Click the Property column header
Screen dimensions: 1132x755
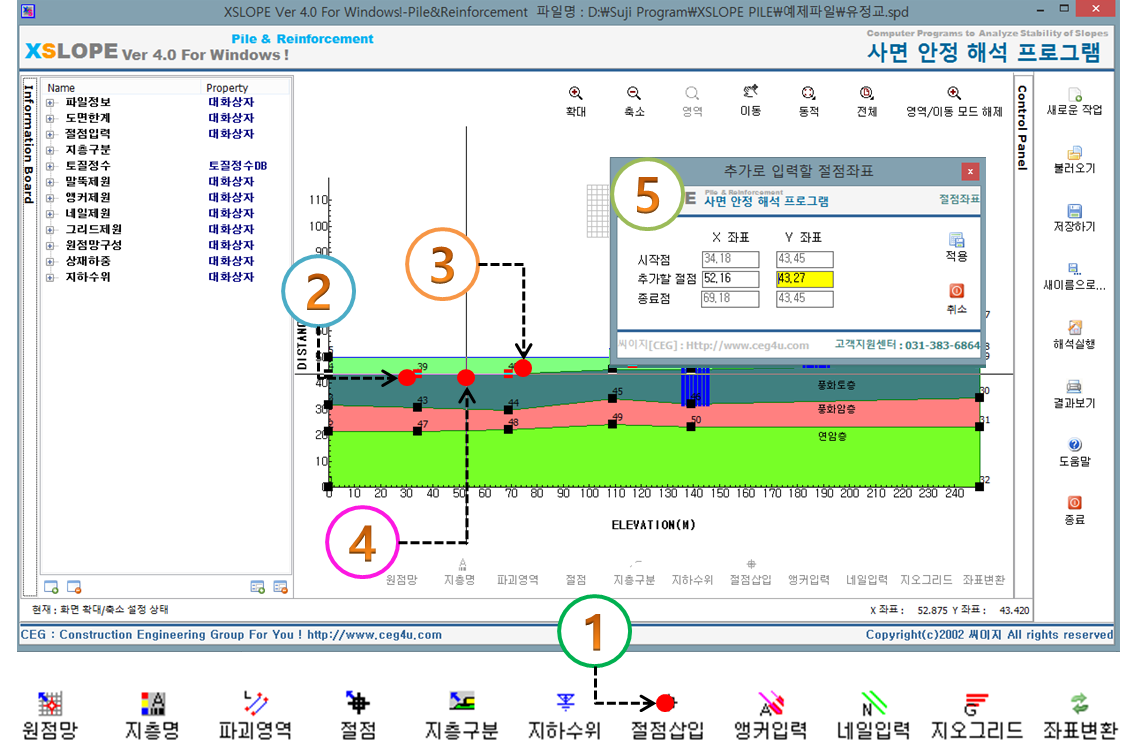(x=227, y=87)
